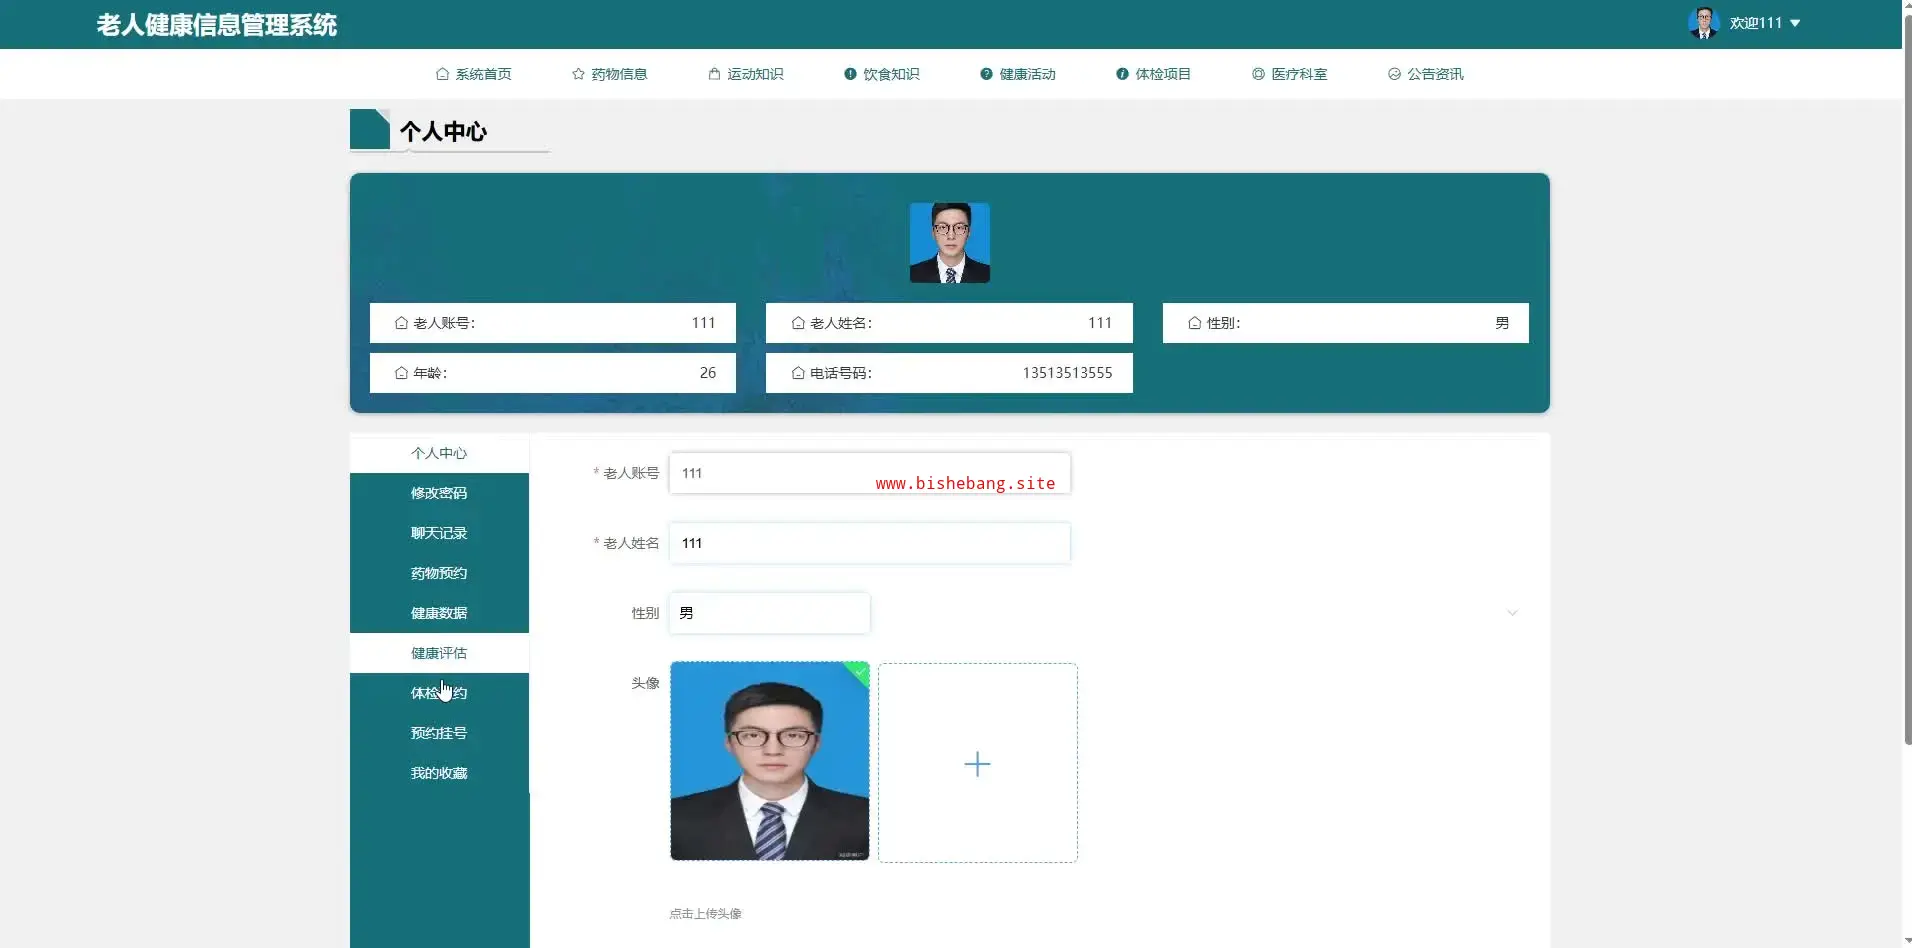Click the question icon beside 健康活动
The image size is (1912, 948).
click(986, 74)
